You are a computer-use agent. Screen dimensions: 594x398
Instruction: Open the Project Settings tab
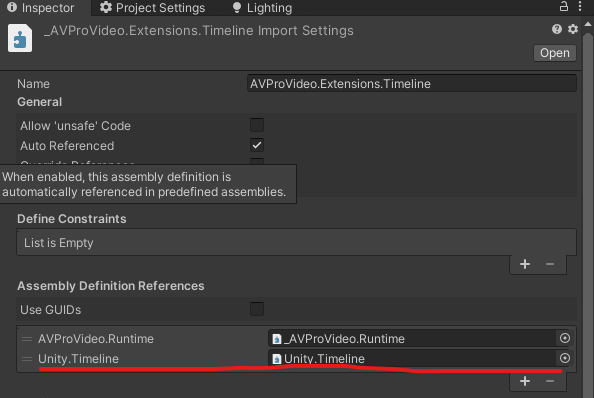pos(152,8)
